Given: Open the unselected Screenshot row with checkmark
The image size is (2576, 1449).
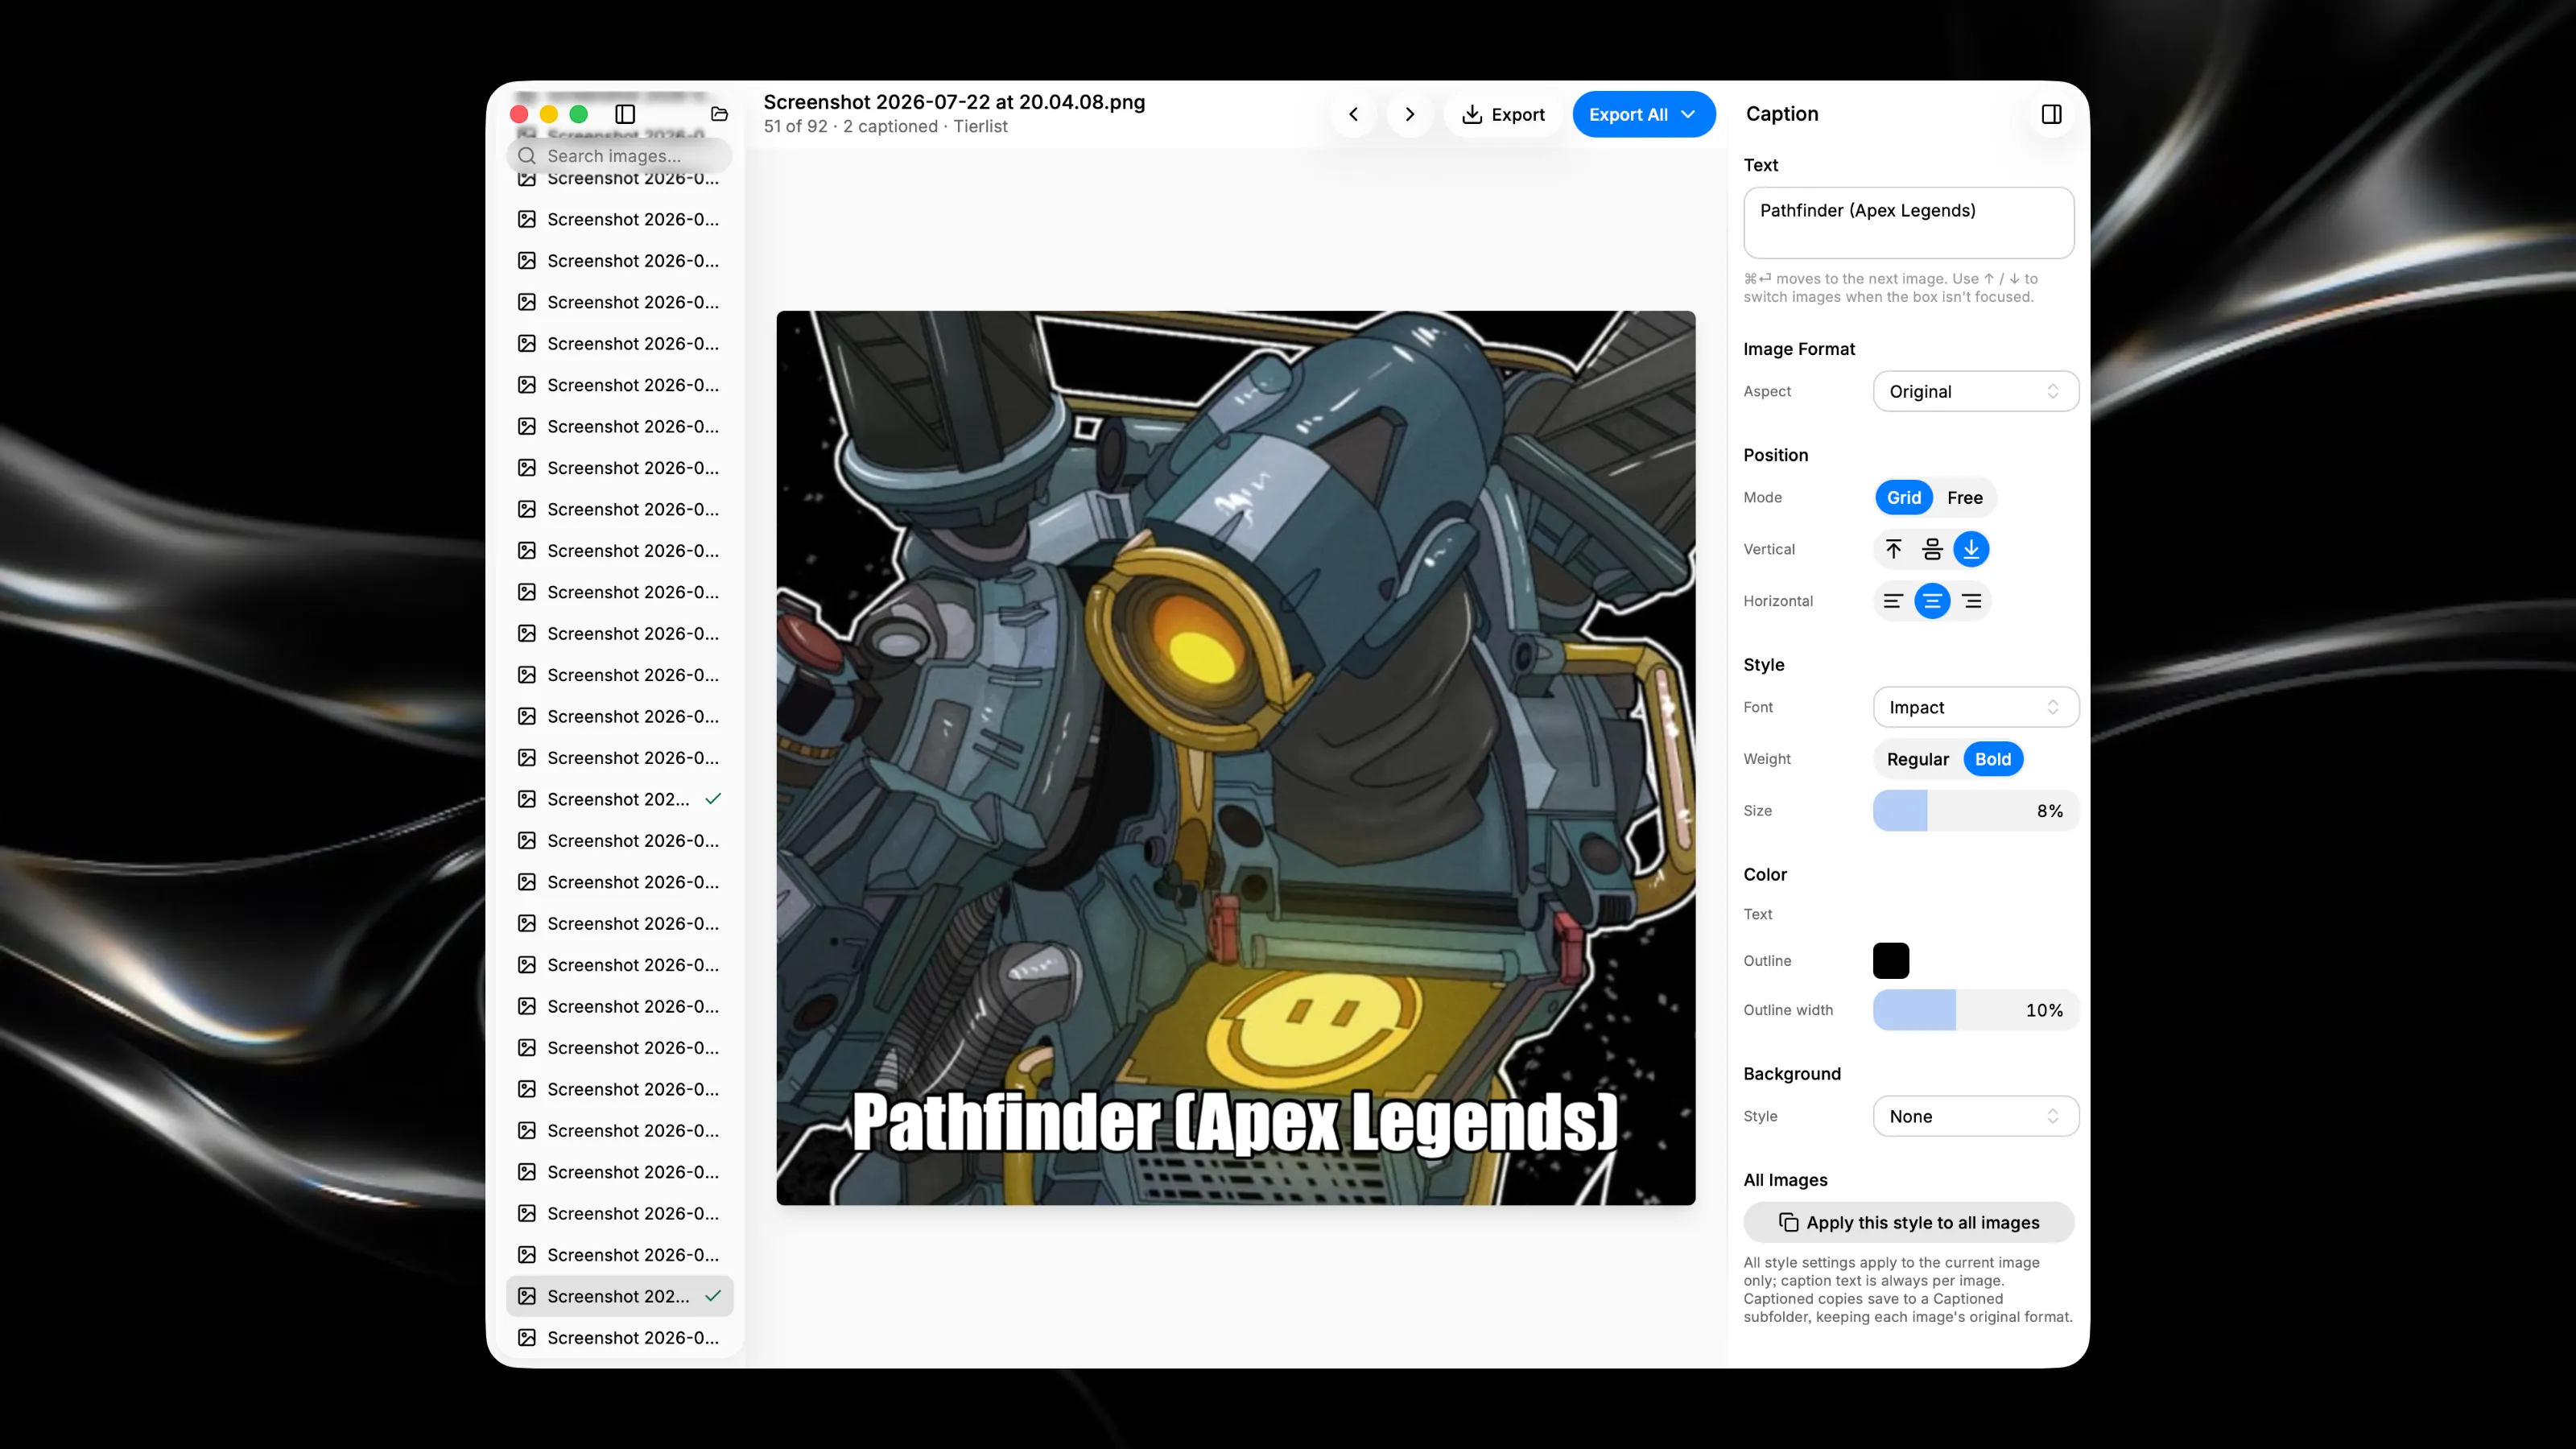Looking at the screenshot, I should click(x=620, y=799).
